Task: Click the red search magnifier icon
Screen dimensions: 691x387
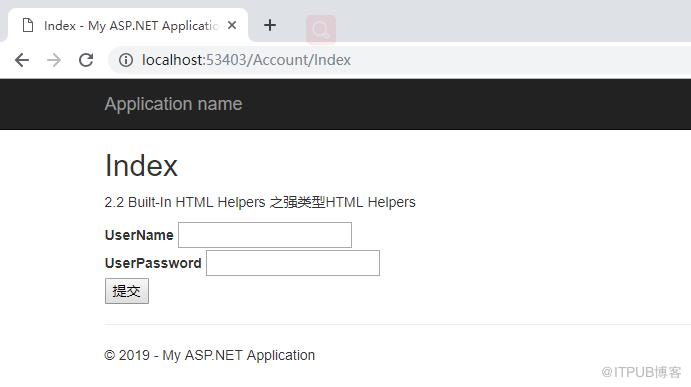Action: (321, 30)
